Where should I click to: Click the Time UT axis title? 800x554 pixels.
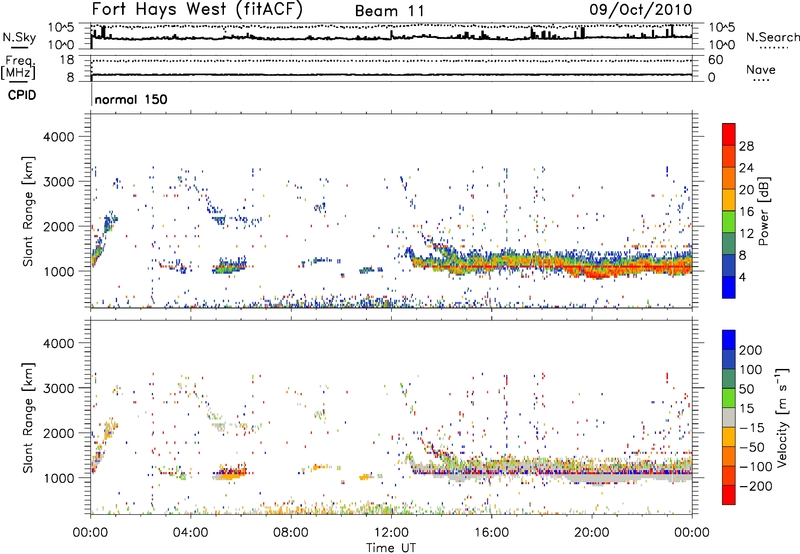coord(391,548)
